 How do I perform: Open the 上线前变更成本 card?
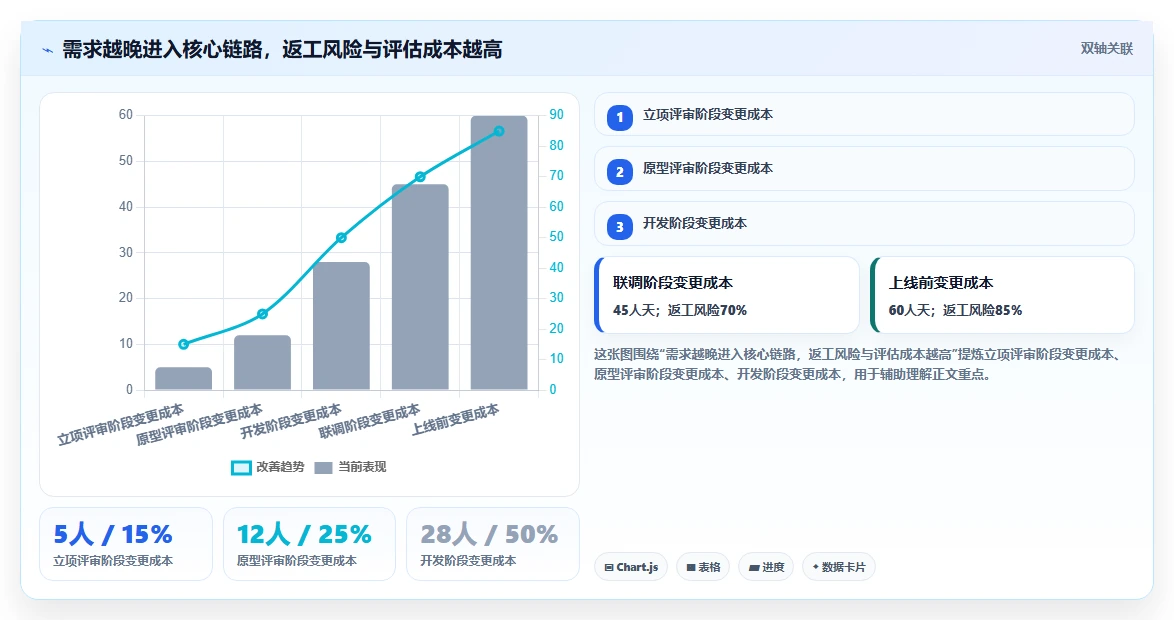pyautogui.click(x=1003, y=295)
